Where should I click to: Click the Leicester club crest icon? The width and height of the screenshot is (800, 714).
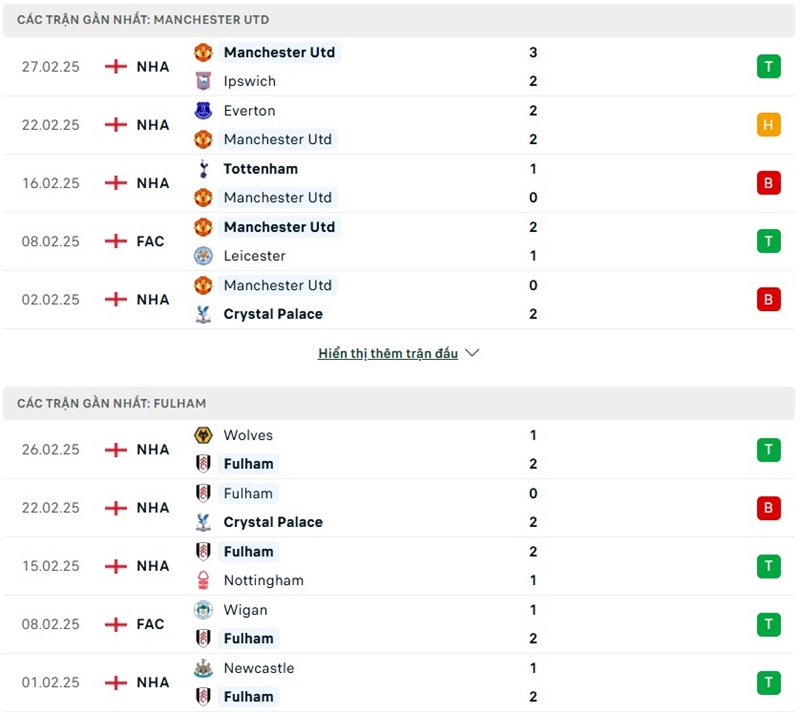(203, 256)
